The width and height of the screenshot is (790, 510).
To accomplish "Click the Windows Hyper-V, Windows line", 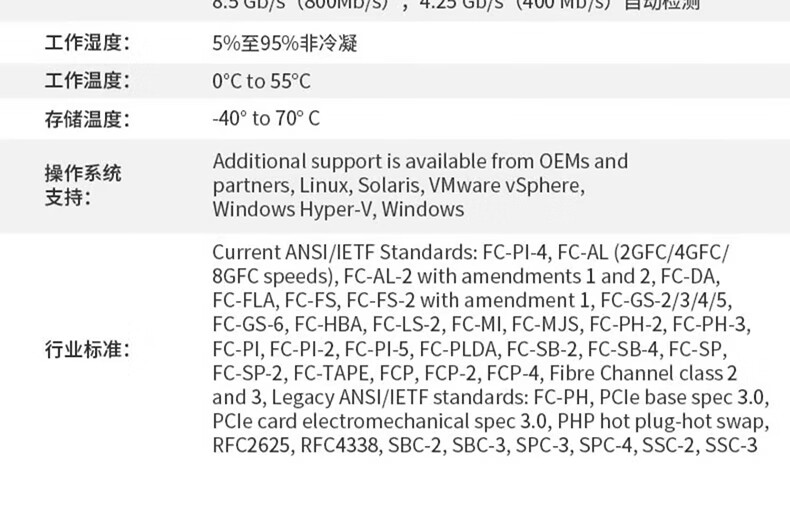I will point(338,209).
